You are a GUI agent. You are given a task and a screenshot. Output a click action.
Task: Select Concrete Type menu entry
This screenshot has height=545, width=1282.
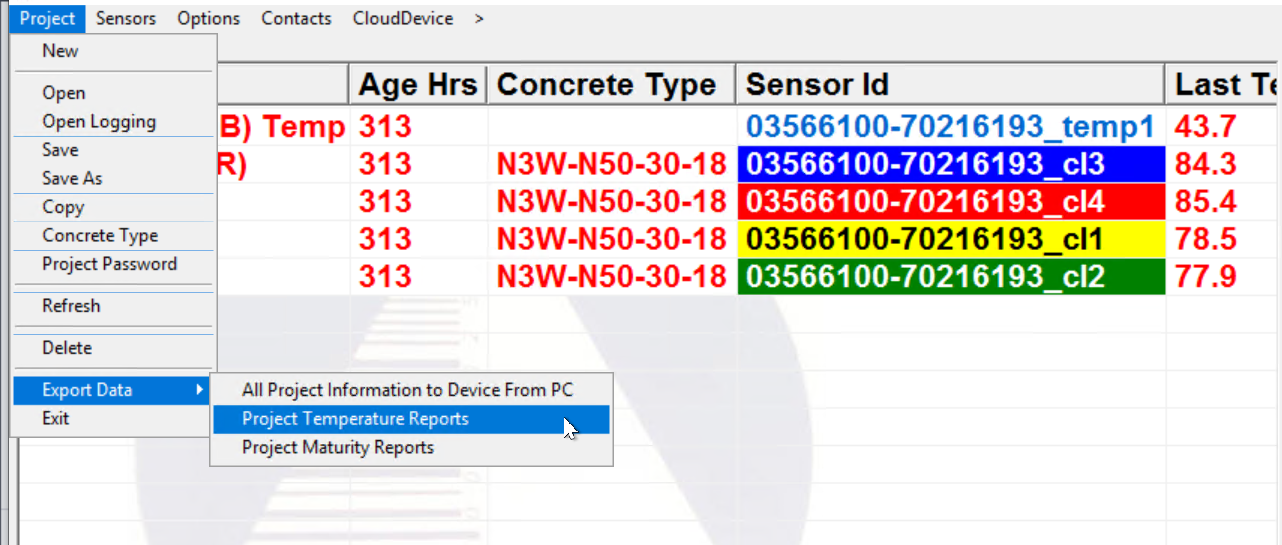click(100, 236)
